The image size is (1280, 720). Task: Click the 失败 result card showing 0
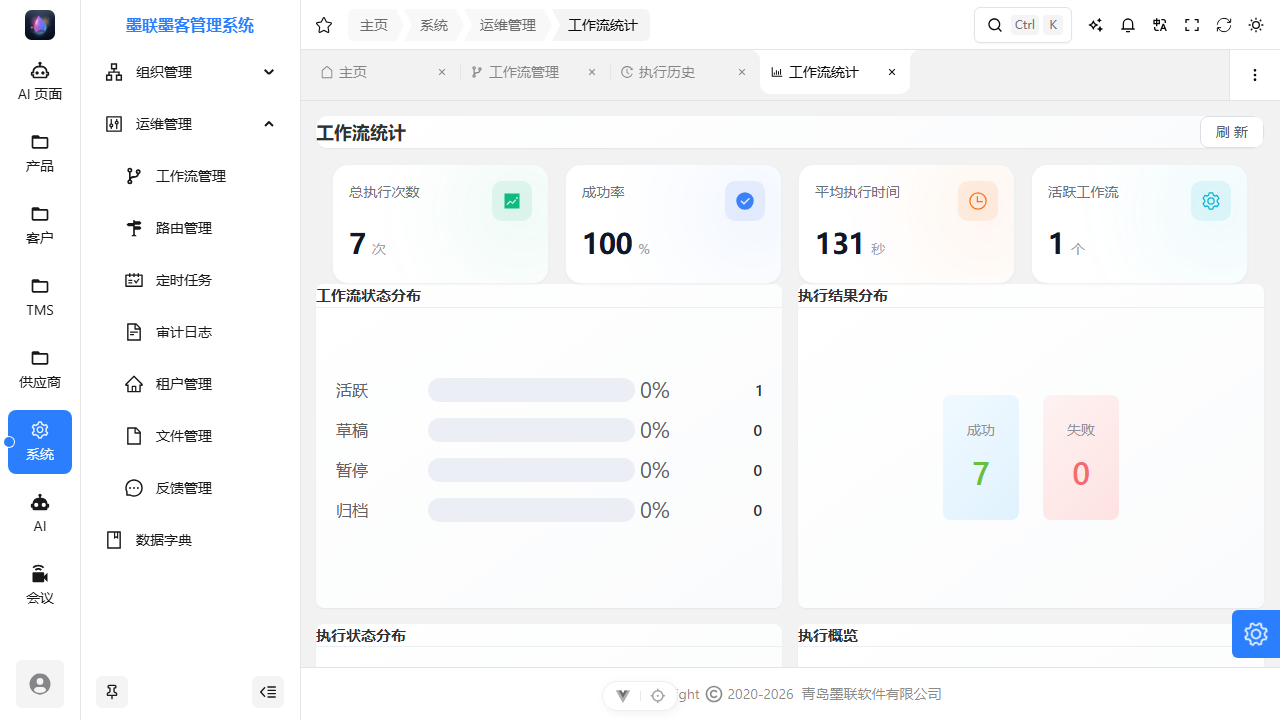coord(1081,458)
